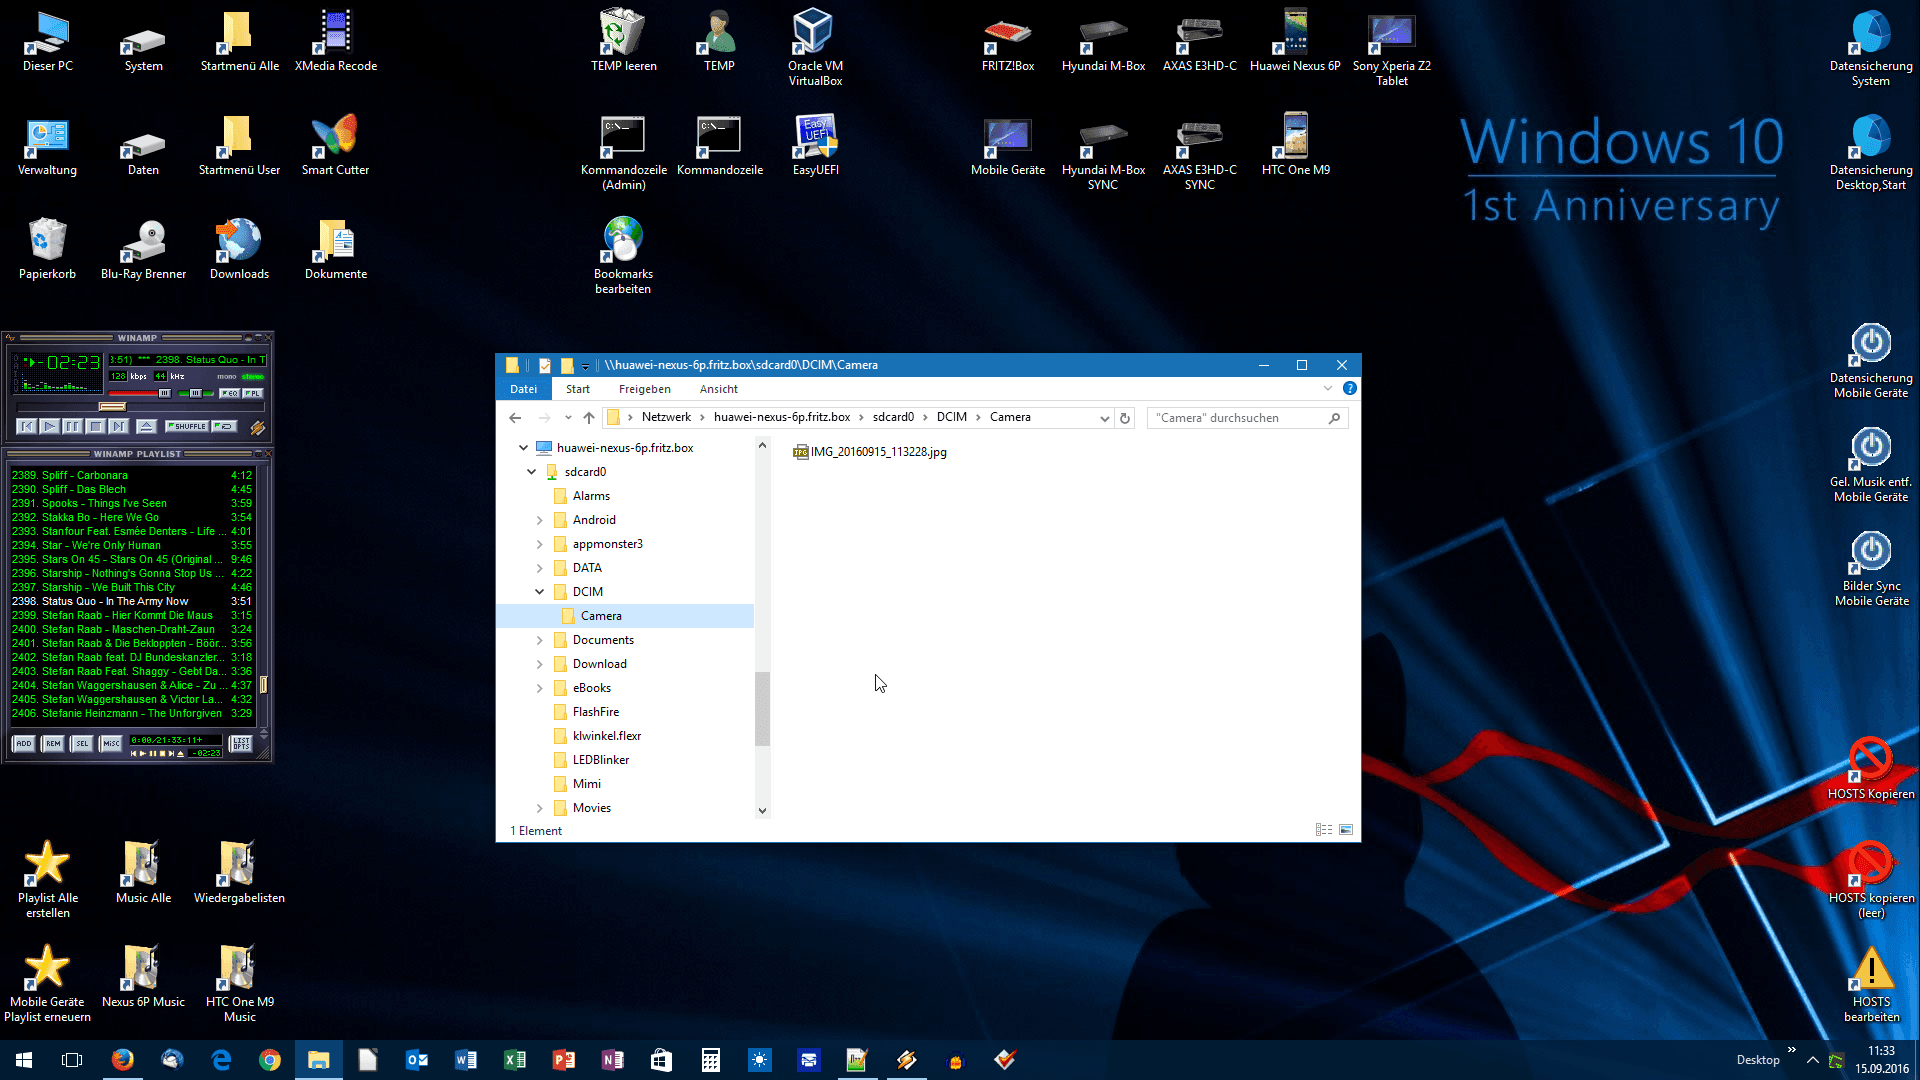
Task: Click the 'Camera durchsuchen' search field
Action: click(1247, 418)
